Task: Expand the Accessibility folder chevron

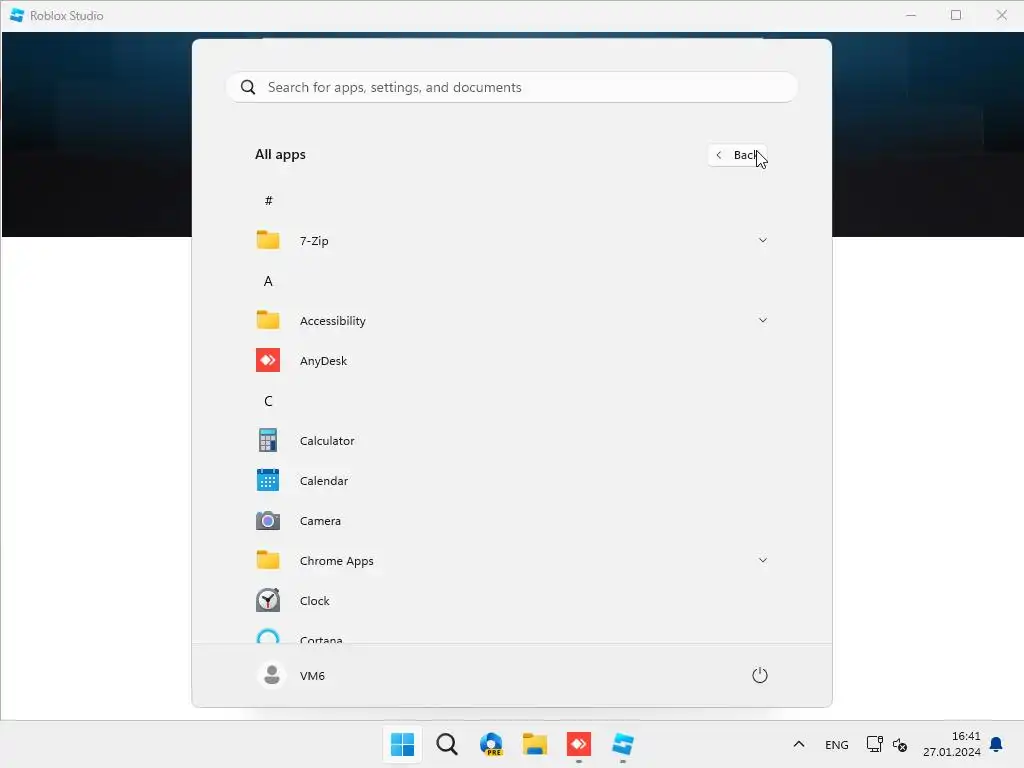Action: [762, 320]
